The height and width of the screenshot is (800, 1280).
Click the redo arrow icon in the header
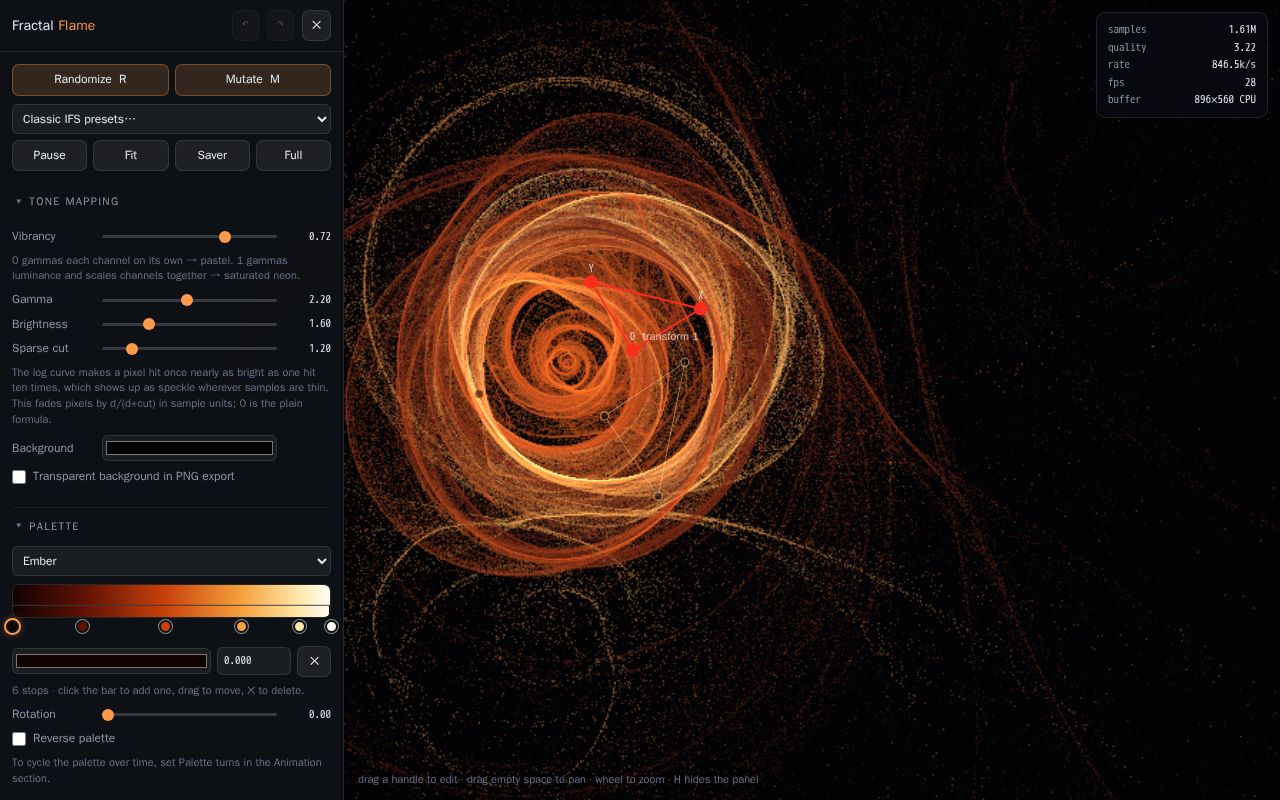click(280, 25)
